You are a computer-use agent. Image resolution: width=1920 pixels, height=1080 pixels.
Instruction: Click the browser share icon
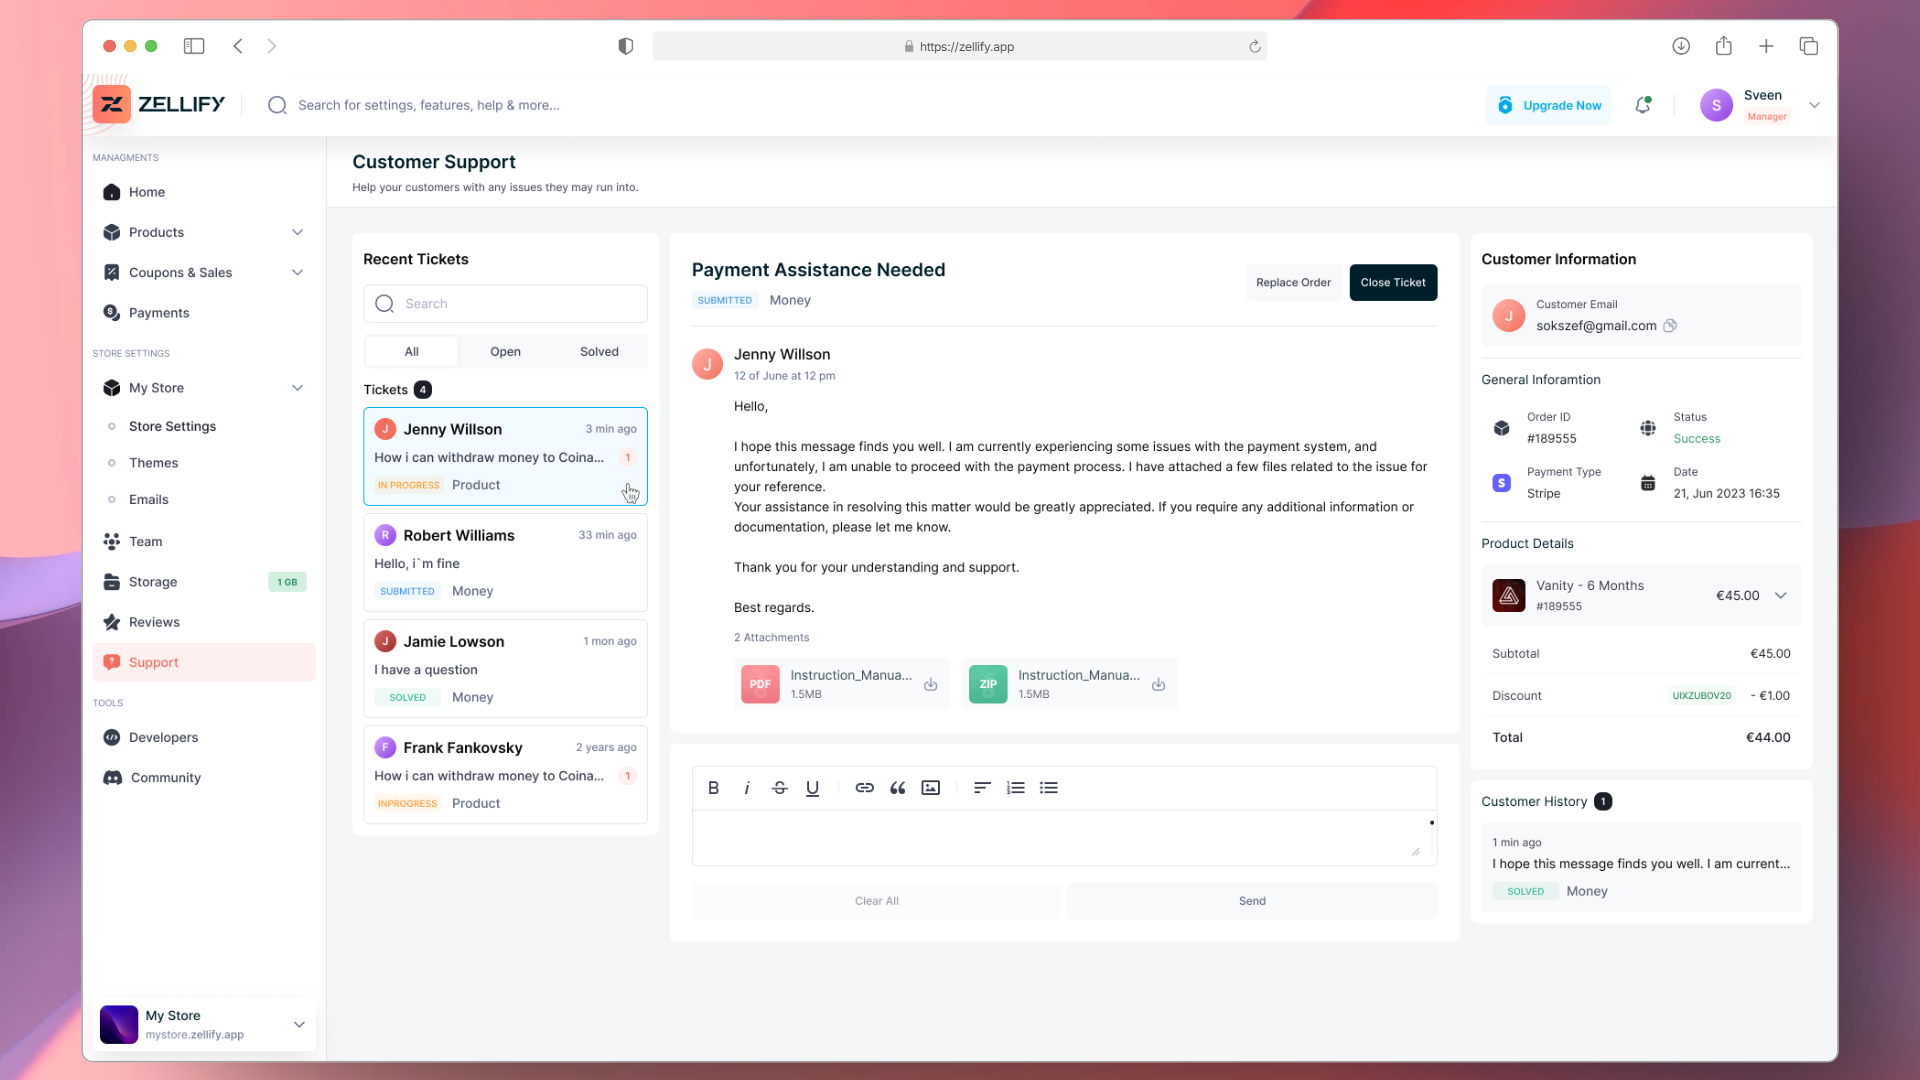point(1724,46)
